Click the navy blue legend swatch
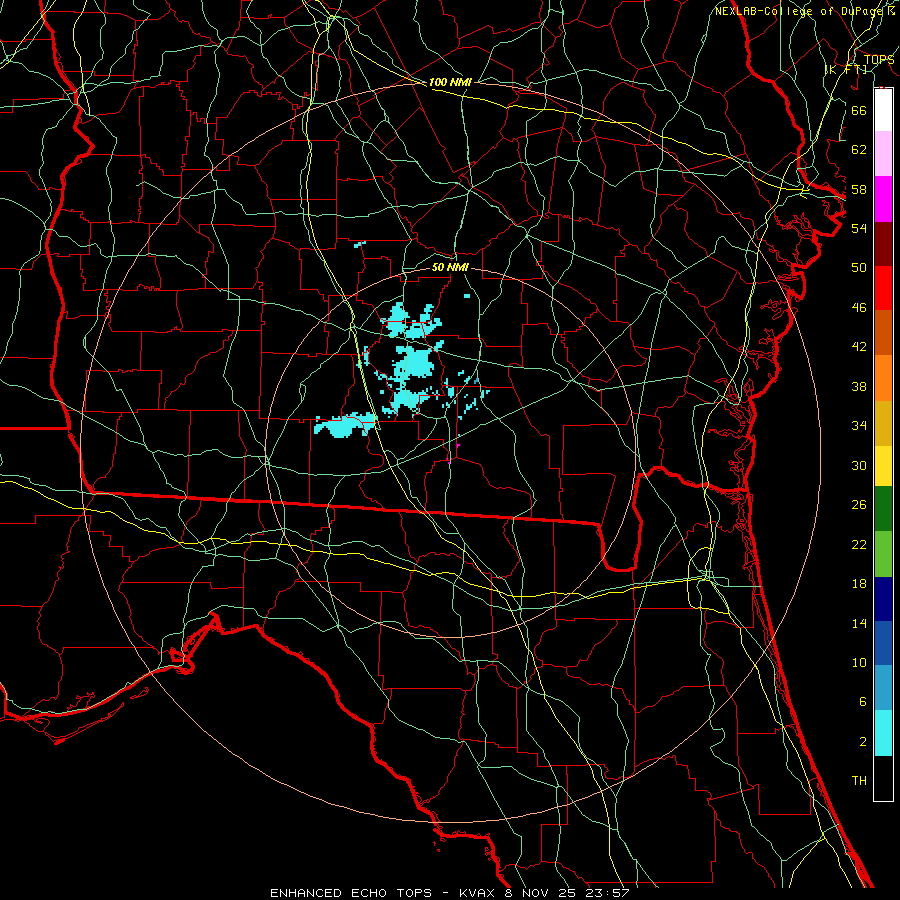900x900 pixels. [x=883, y=599]
